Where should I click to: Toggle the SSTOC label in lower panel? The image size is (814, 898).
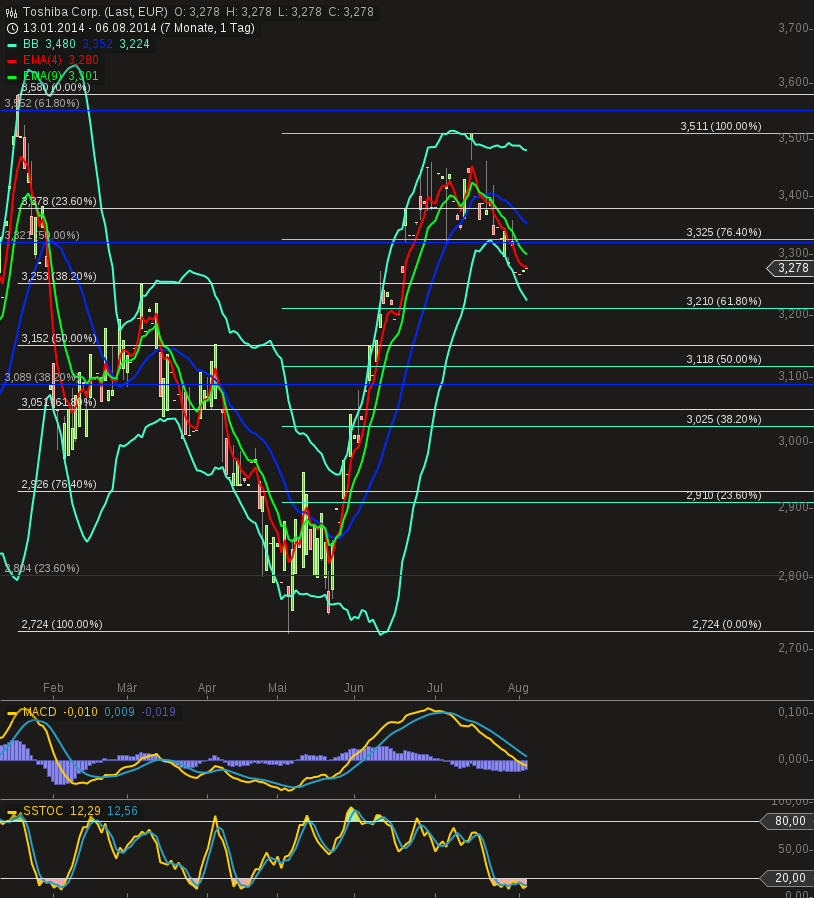click(41, 811)
